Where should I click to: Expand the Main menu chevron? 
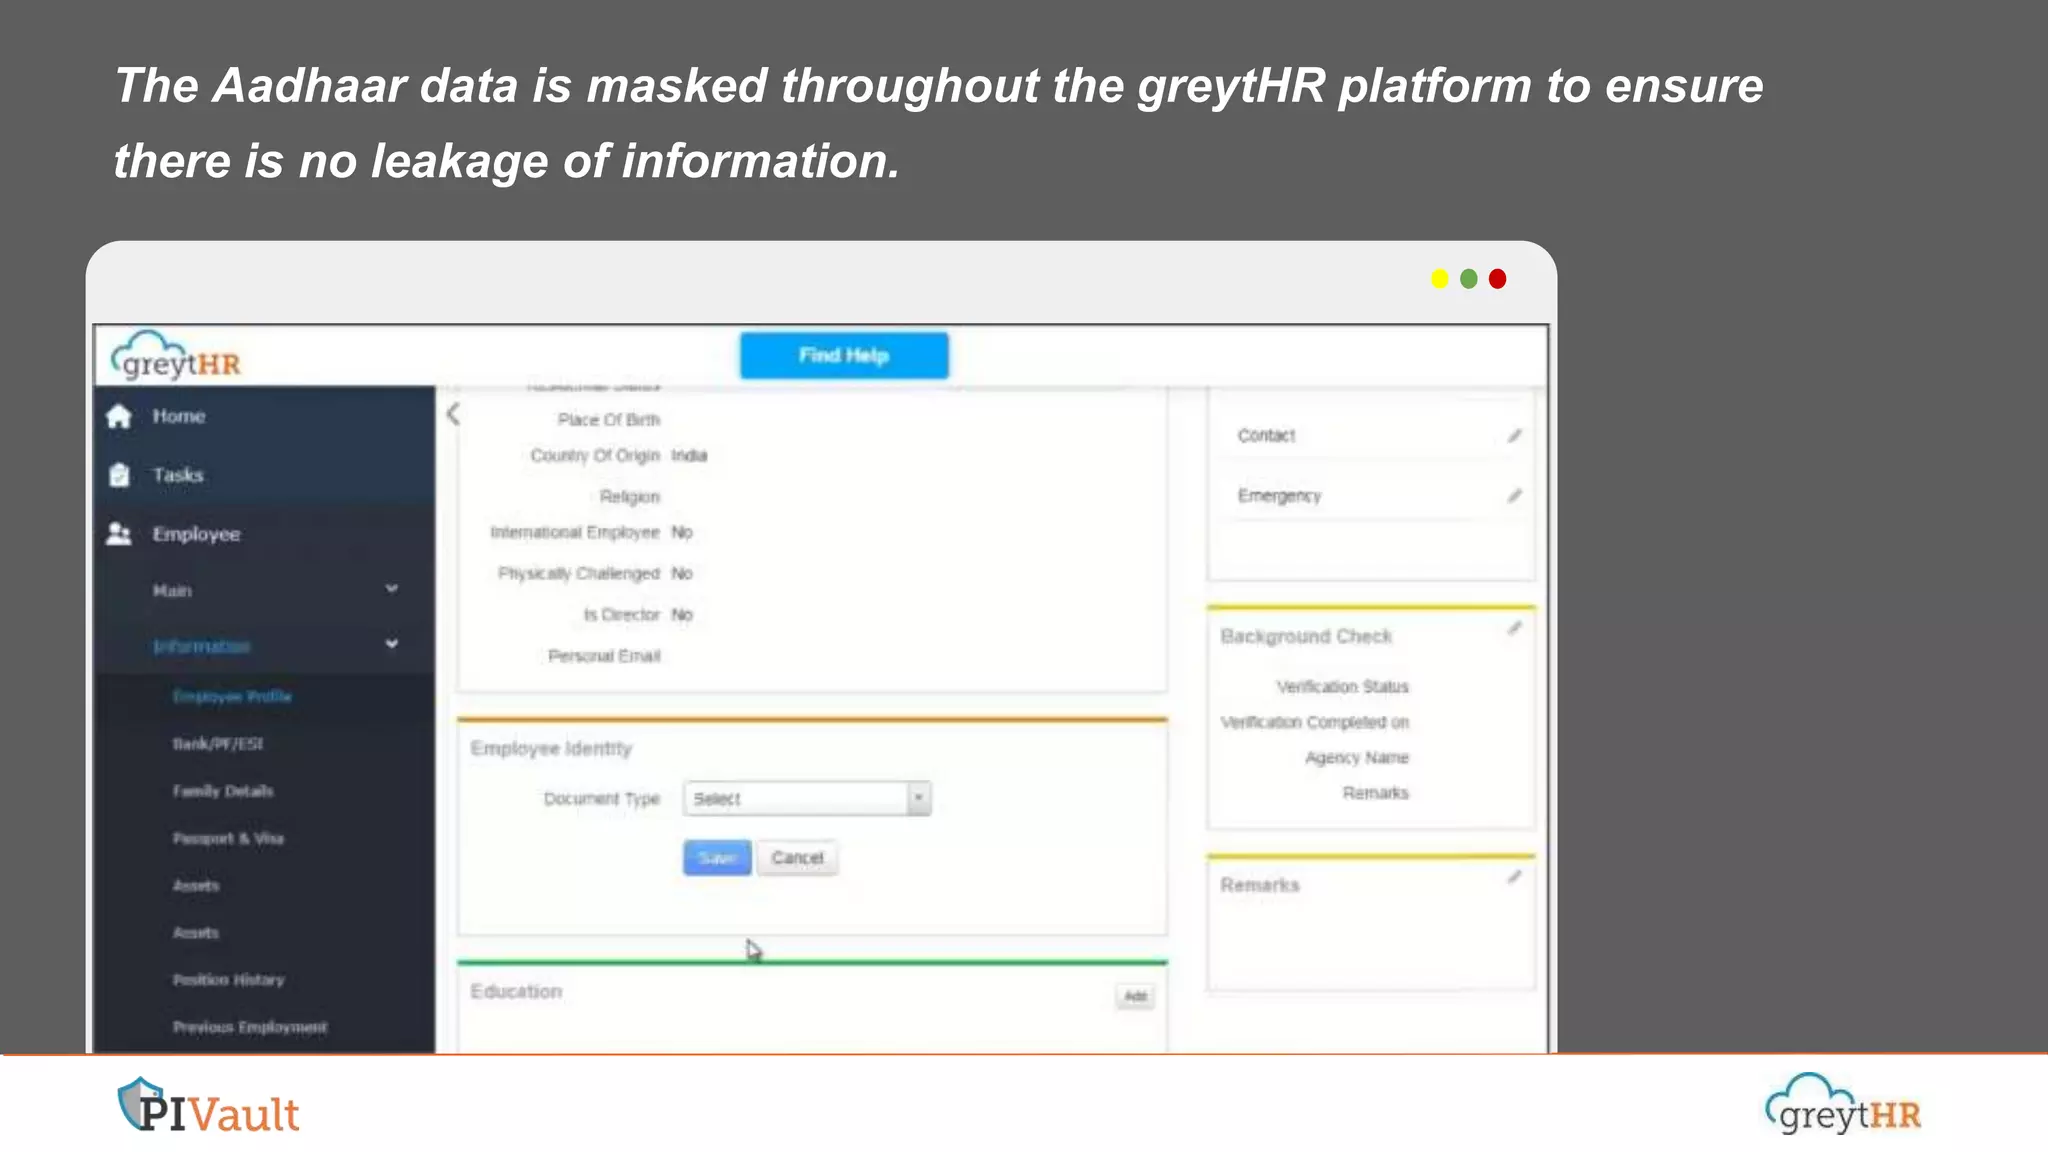392,589
